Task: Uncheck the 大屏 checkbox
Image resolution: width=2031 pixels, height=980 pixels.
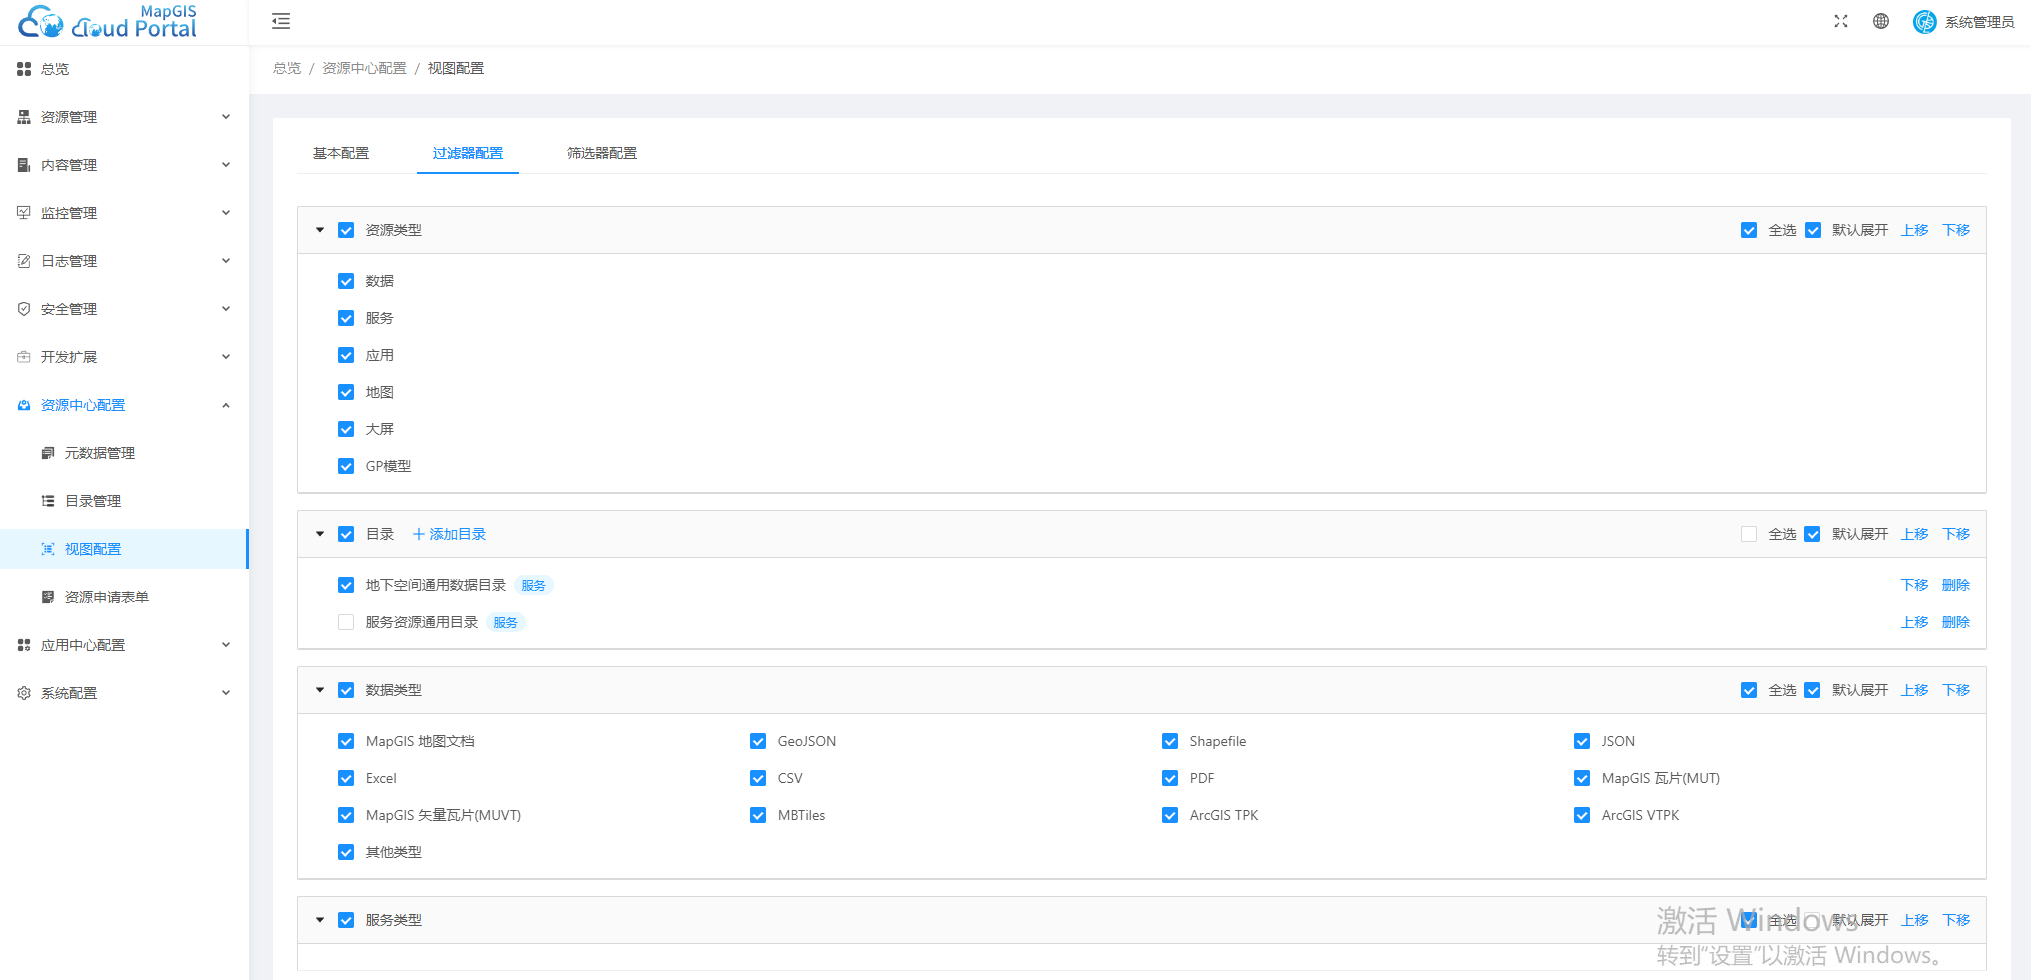Action: [346, 429]
